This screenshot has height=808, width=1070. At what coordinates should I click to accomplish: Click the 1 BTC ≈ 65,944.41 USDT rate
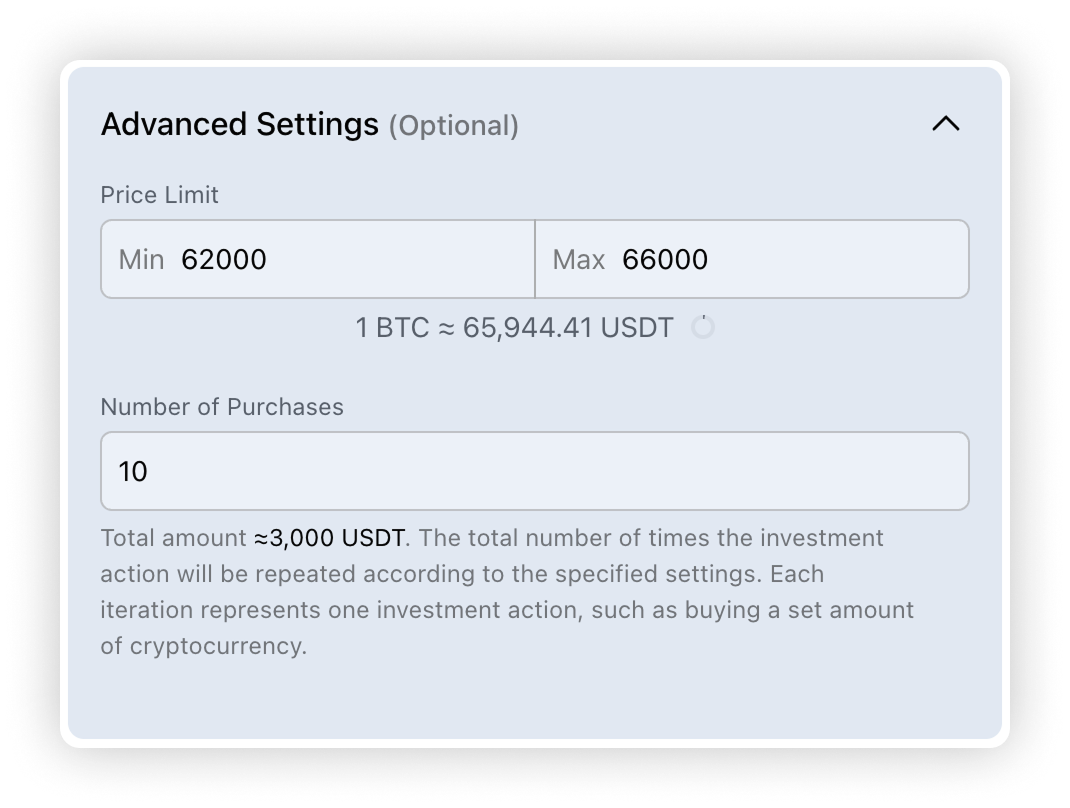click(514, 328)
